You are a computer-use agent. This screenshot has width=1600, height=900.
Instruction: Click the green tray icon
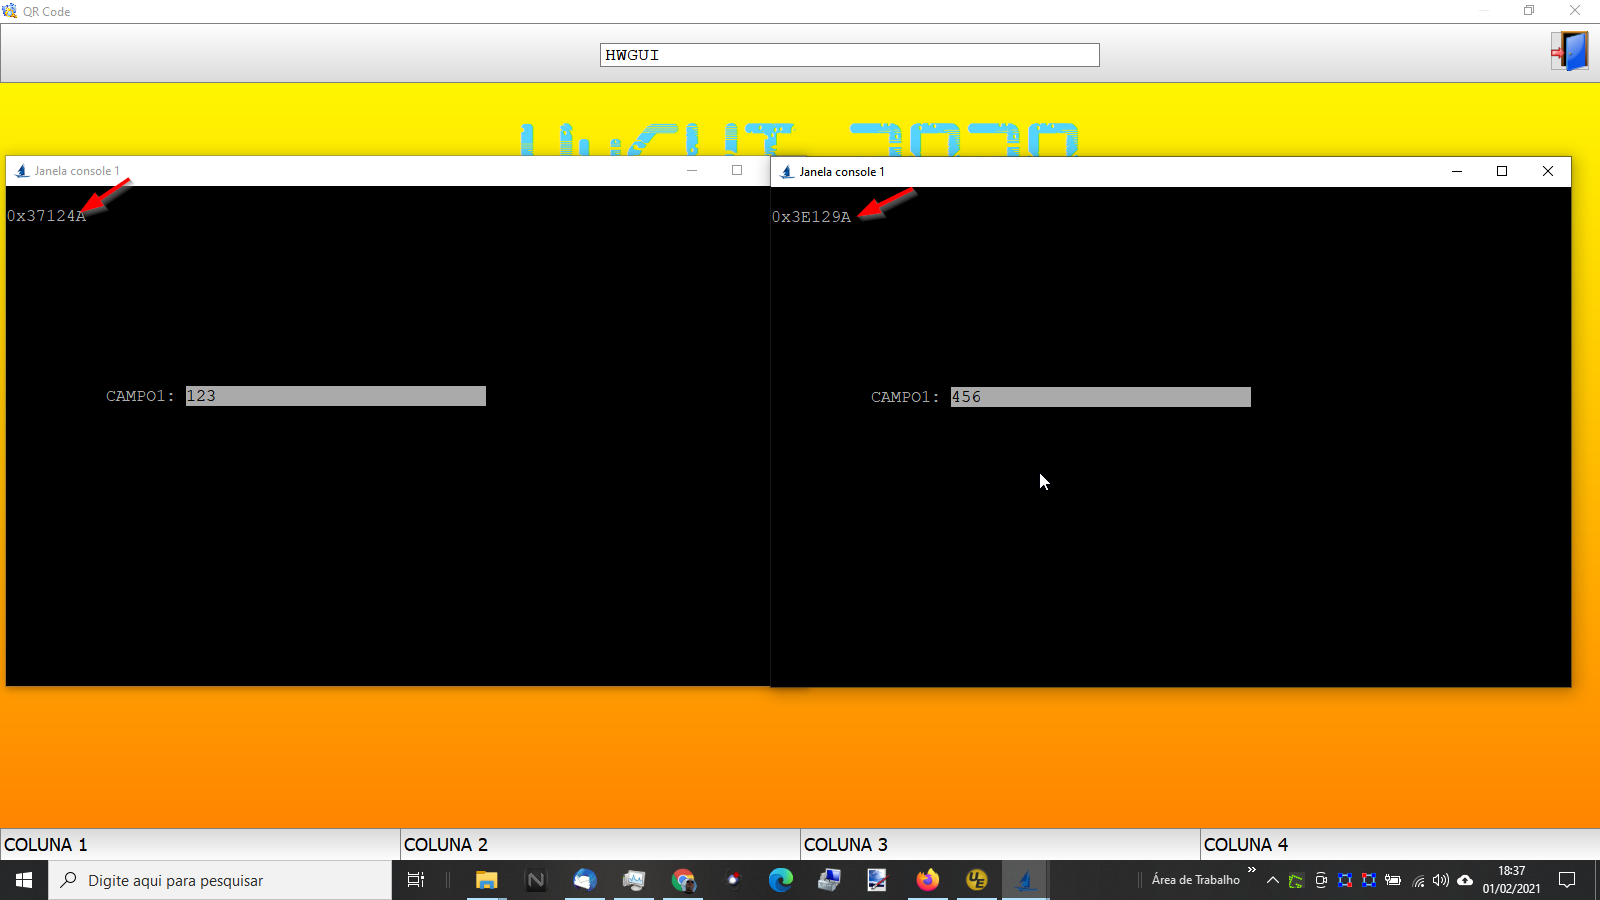click(x=1296, y=880)
